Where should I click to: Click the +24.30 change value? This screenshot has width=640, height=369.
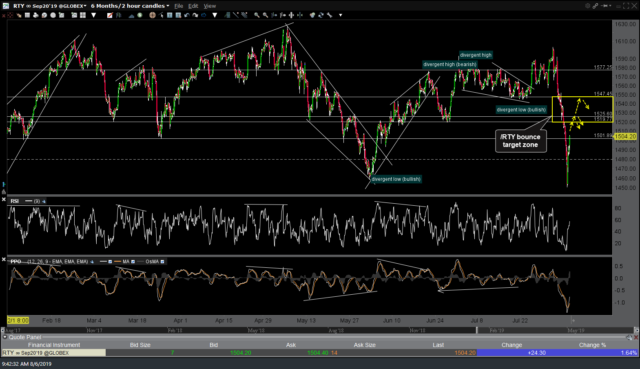point(537,353)
